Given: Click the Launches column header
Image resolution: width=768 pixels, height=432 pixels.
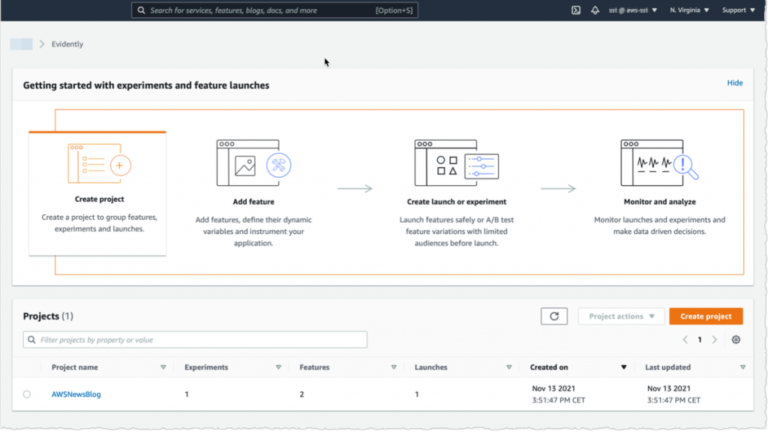Looking at the screenshot, I should point(431,367).
